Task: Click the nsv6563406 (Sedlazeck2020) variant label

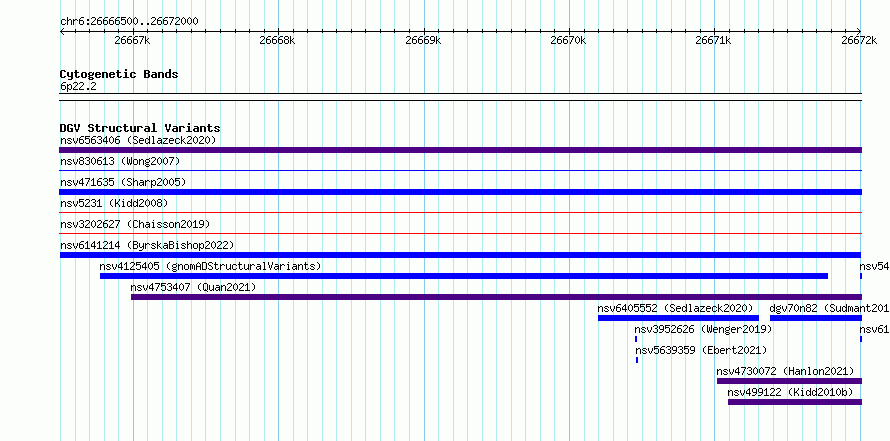Action: pos(138,140)
